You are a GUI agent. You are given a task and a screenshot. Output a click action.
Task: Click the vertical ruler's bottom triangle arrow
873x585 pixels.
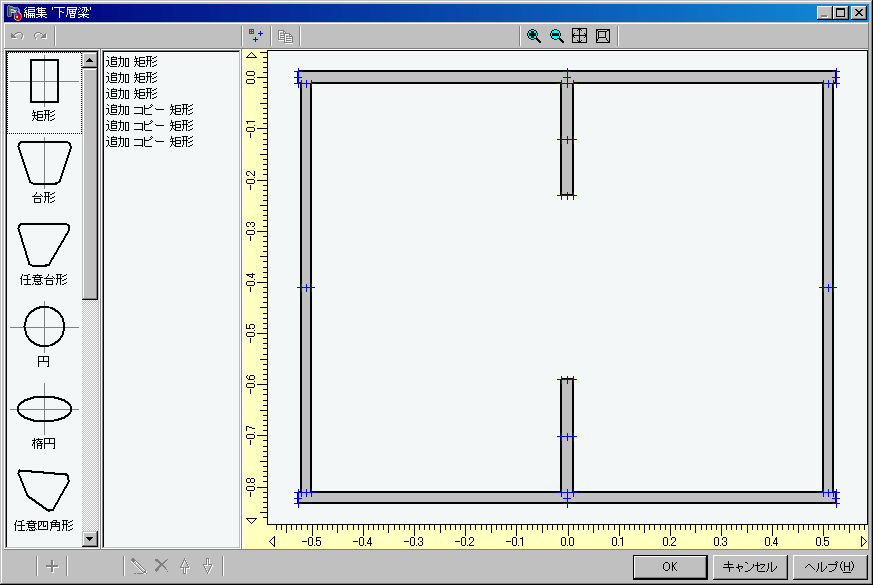pos(251,521)
